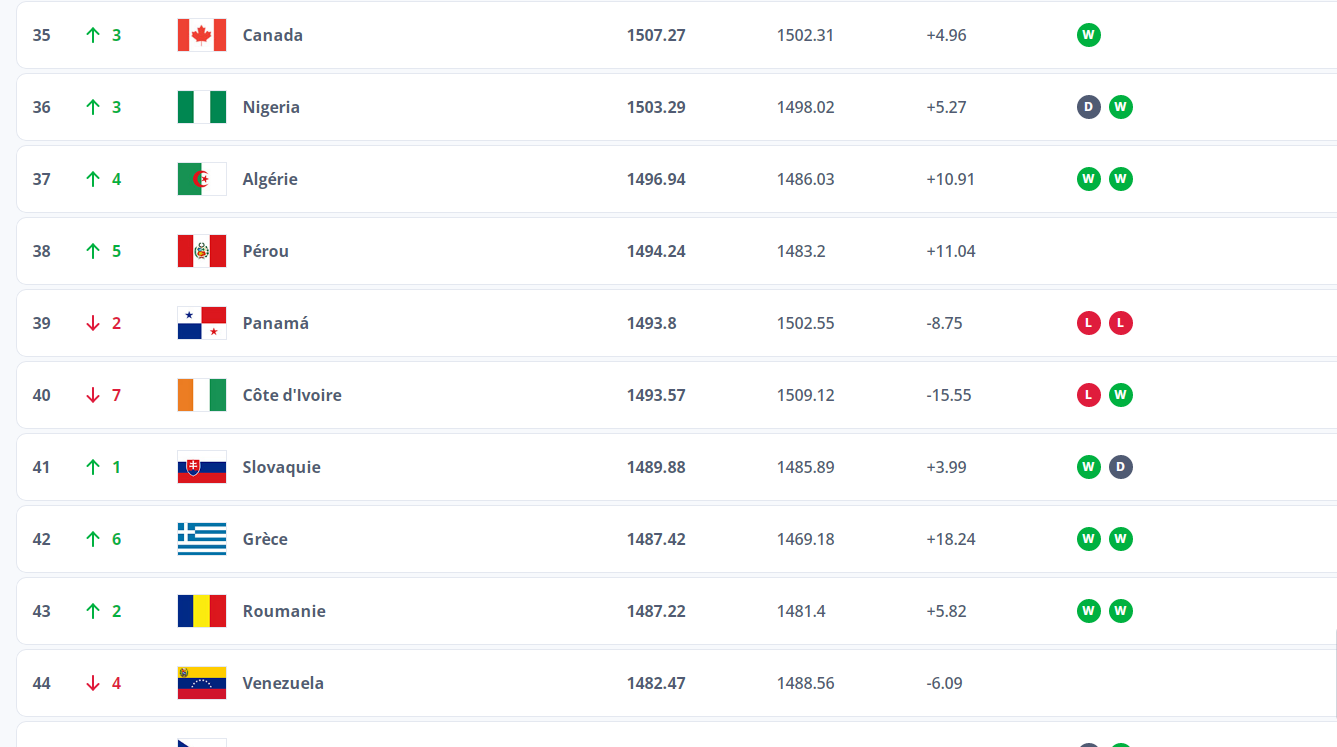1337x747 pixels.
Task: Click Pérou's green up arrow rank change
Action: 93,251
